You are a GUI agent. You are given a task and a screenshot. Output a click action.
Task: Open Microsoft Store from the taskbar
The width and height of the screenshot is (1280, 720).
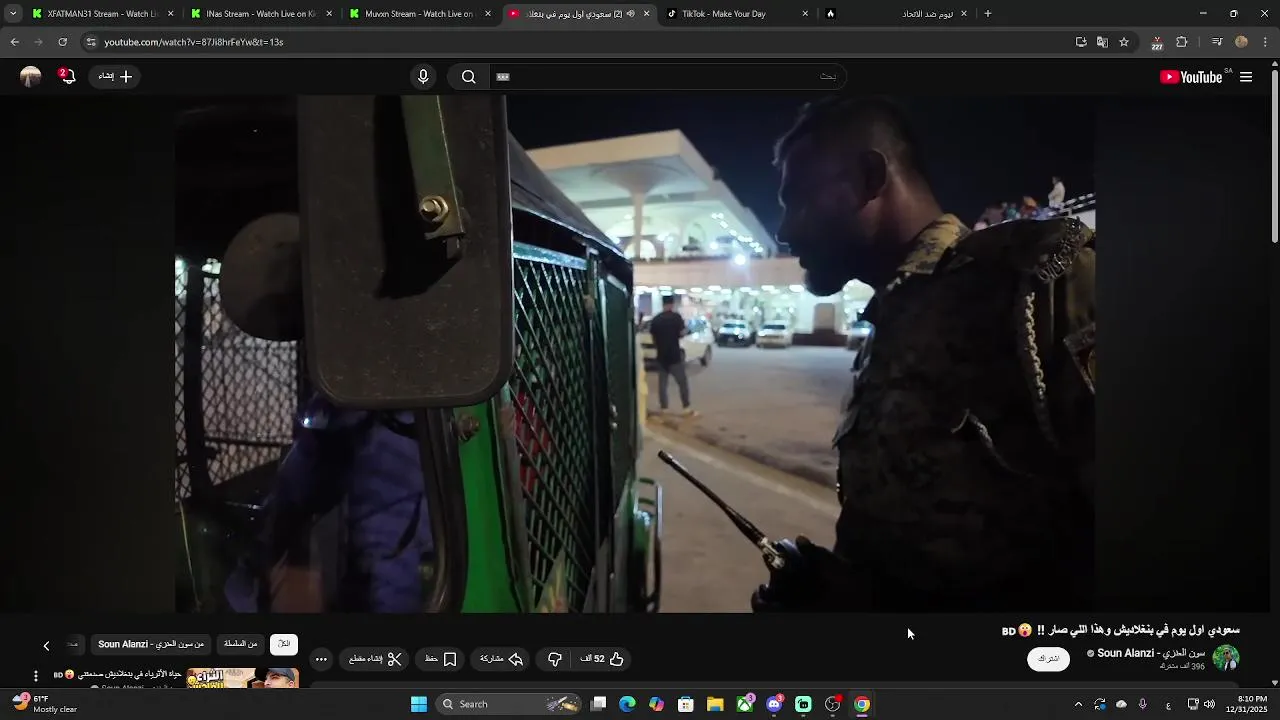(686, 704)
